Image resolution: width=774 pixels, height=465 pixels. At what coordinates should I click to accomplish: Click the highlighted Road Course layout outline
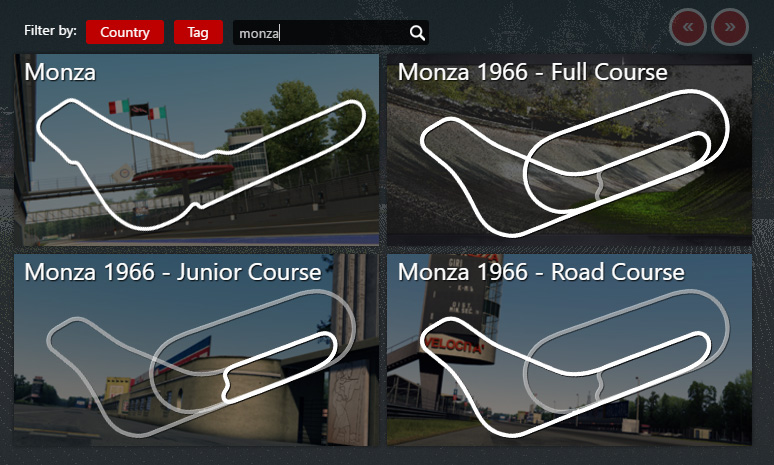click(x=566, y=377)
